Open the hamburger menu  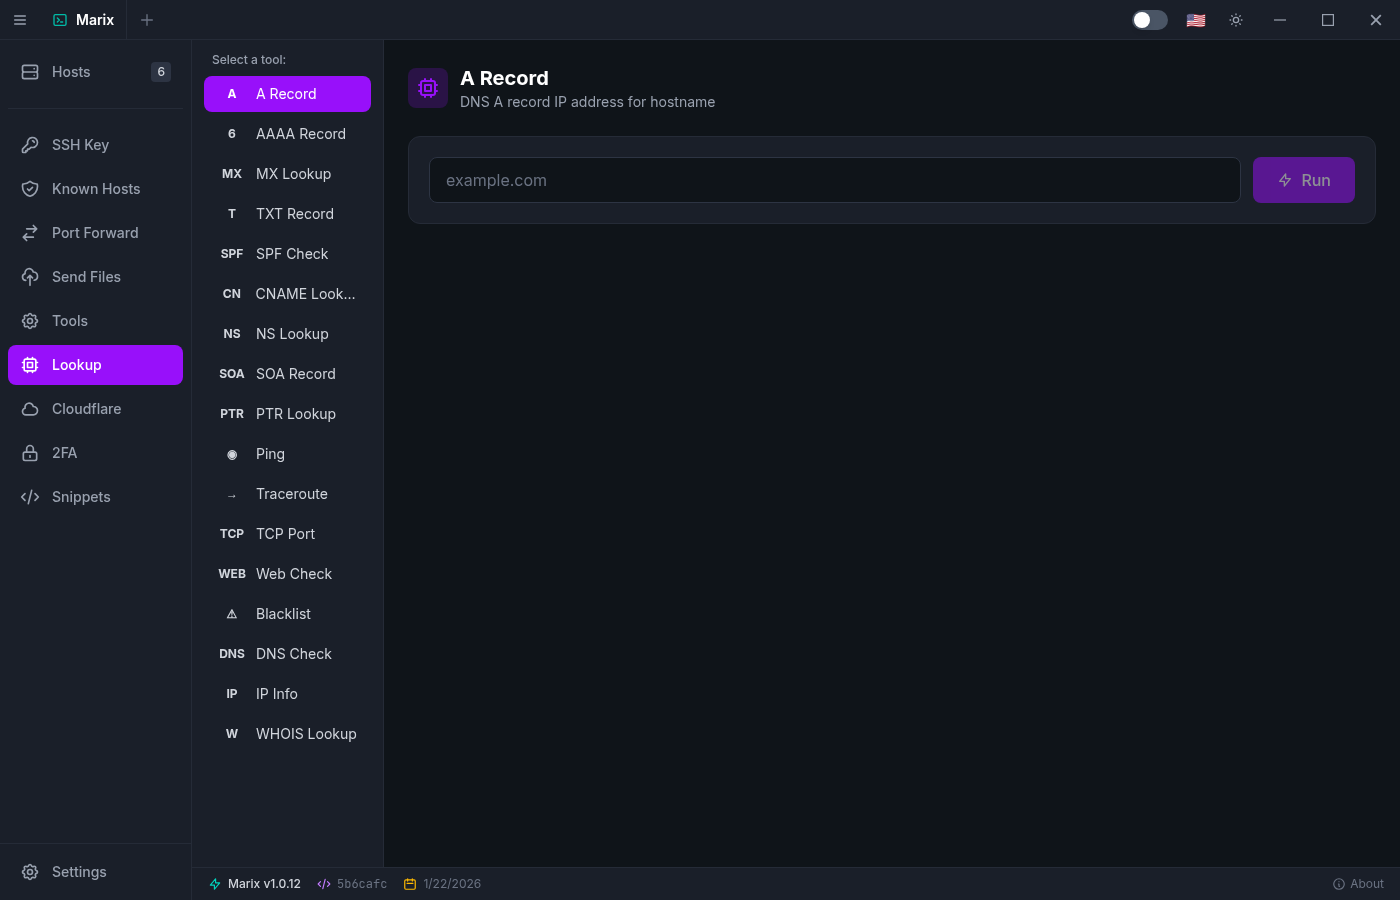20,20
